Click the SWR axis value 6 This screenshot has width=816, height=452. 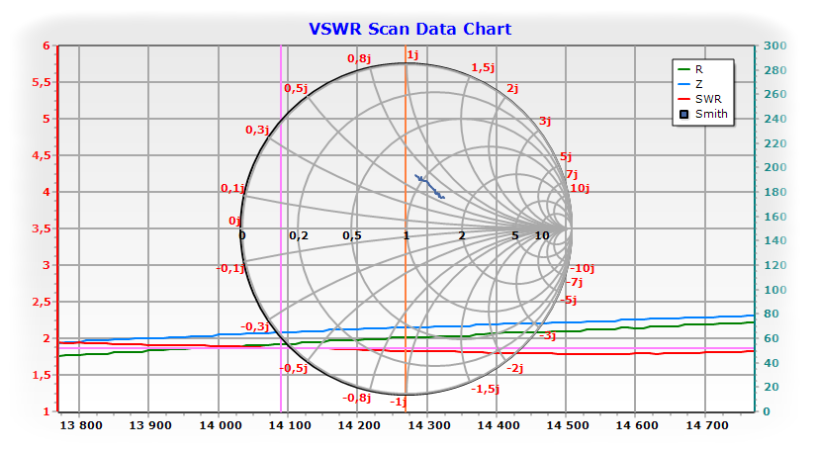click(x=46, y=46)
